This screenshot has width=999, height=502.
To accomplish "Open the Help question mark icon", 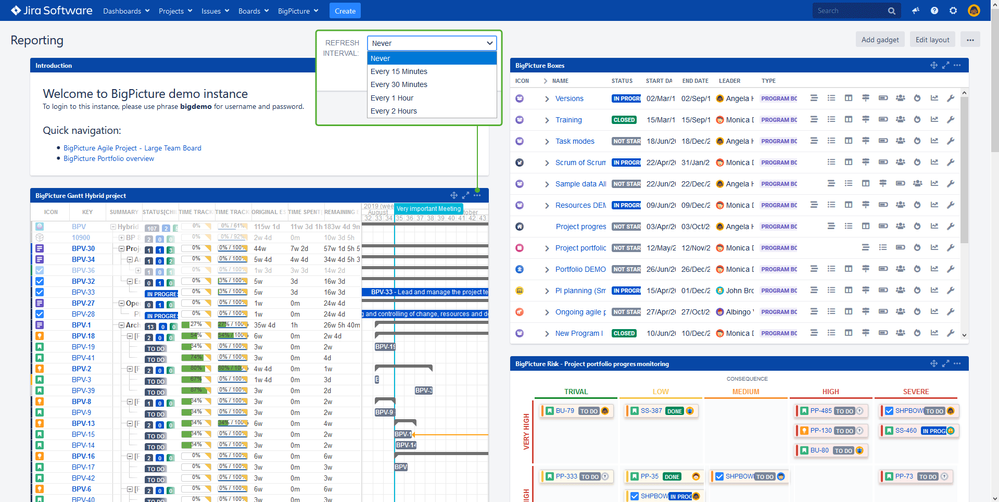I will click(934, 11).
